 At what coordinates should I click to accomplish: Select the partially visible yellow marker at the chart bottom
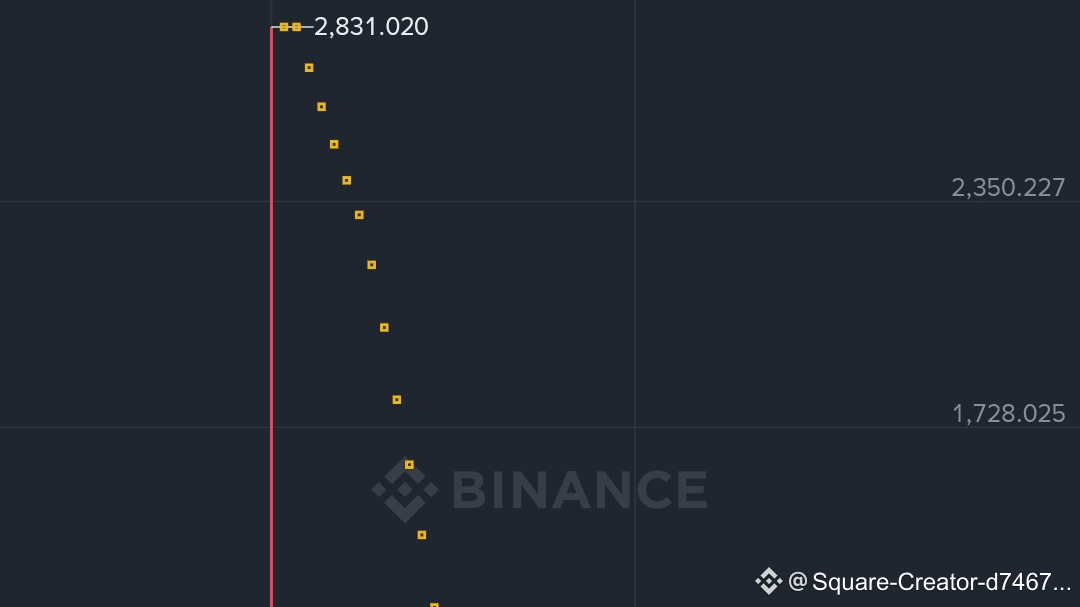pyautogui.click(x=434, y=605)
